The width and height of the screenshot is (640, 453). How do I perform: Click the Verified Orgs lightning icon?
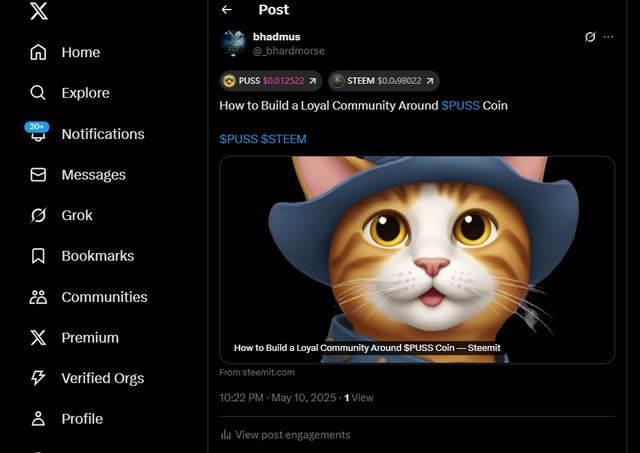(x=38, y=378)
